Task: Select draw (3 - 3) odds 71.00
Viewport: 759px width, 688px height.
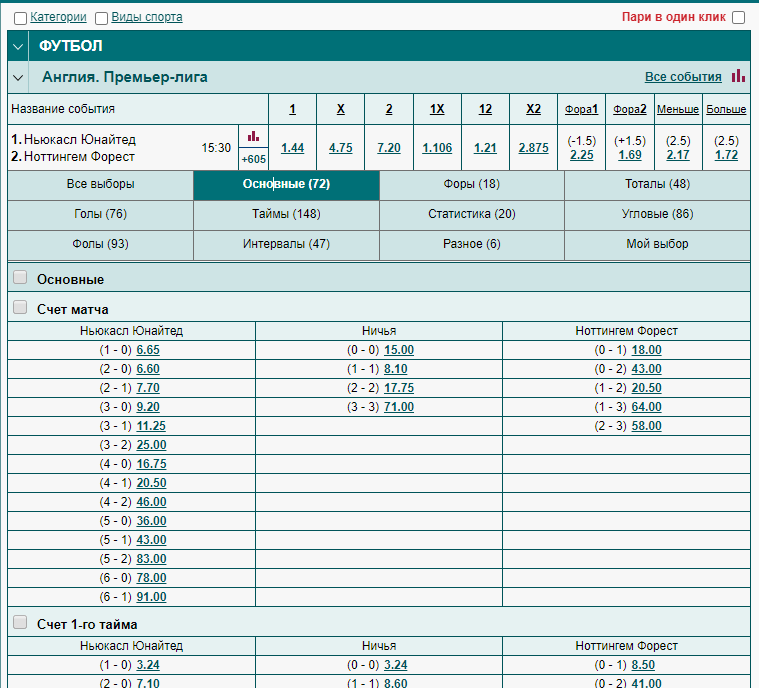Action: click(x=399, y=407)
